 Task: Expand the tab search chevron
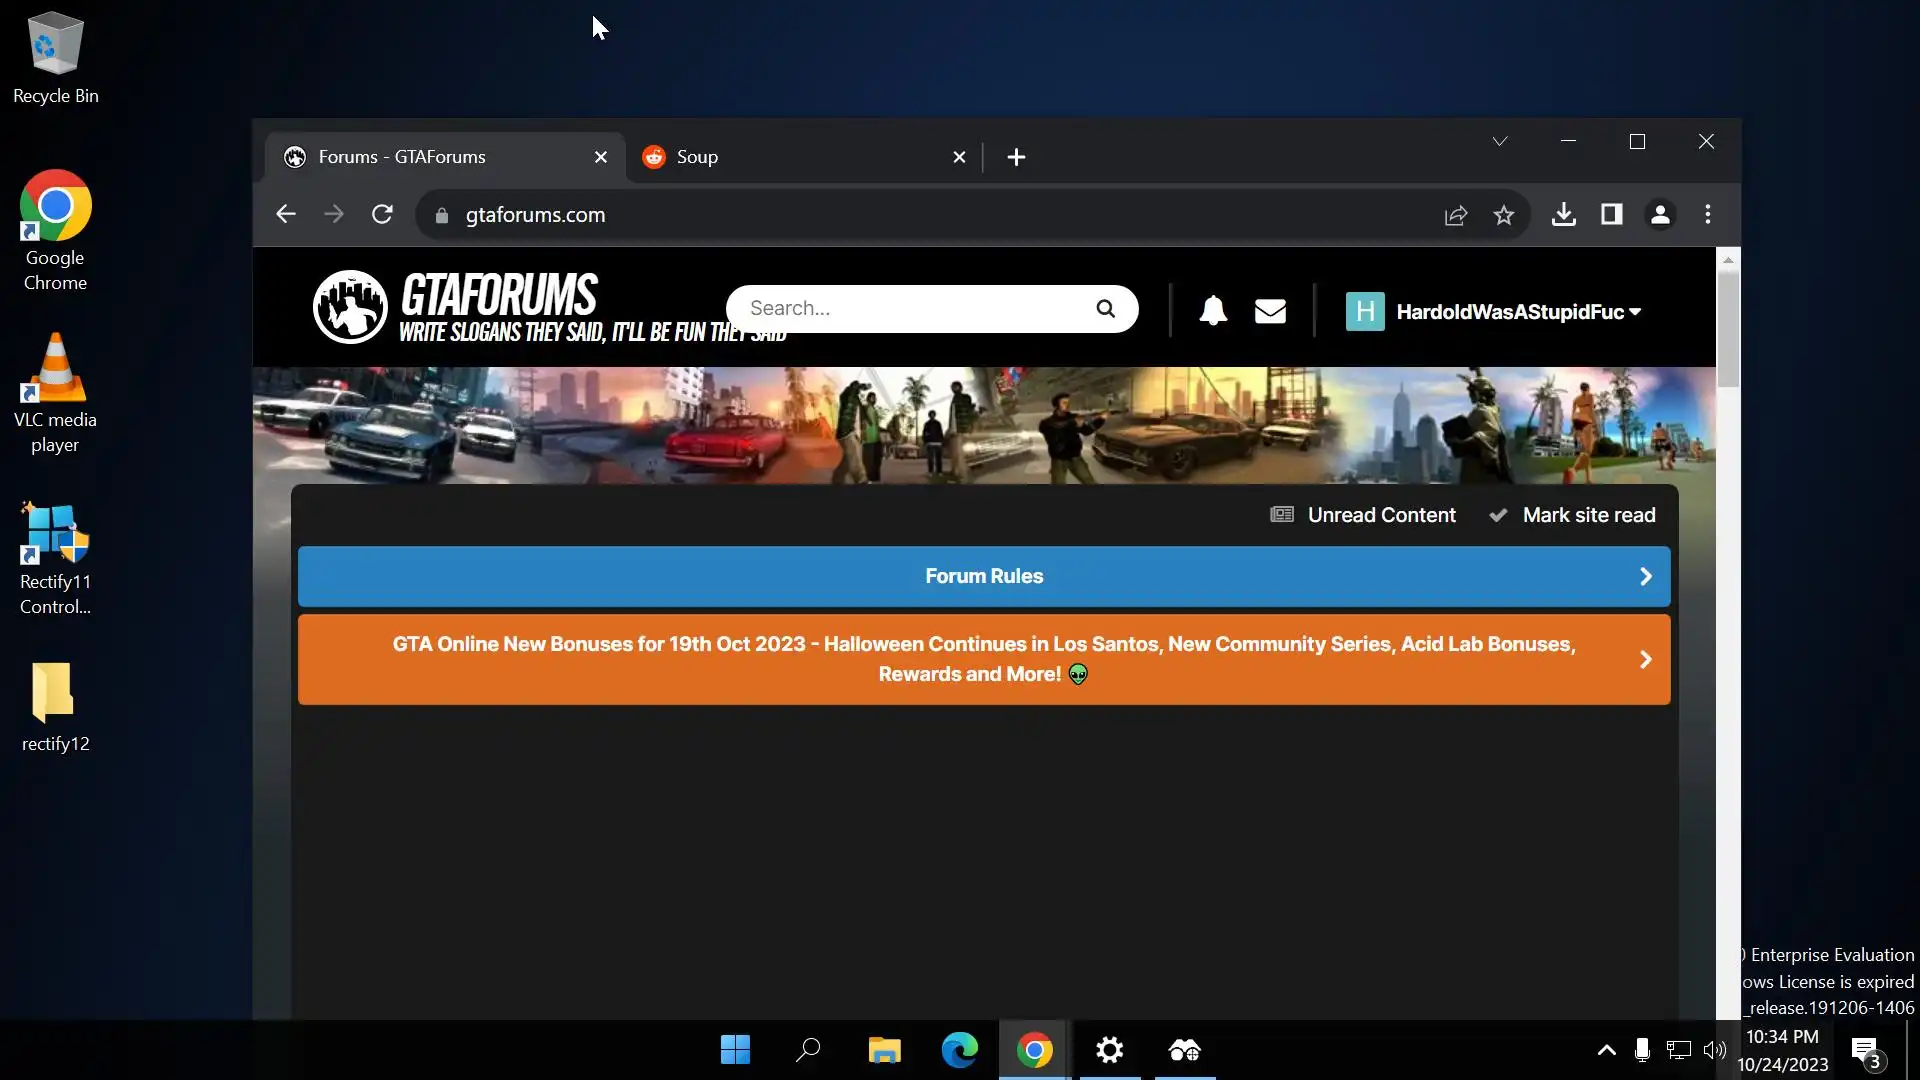[1499, 141]
